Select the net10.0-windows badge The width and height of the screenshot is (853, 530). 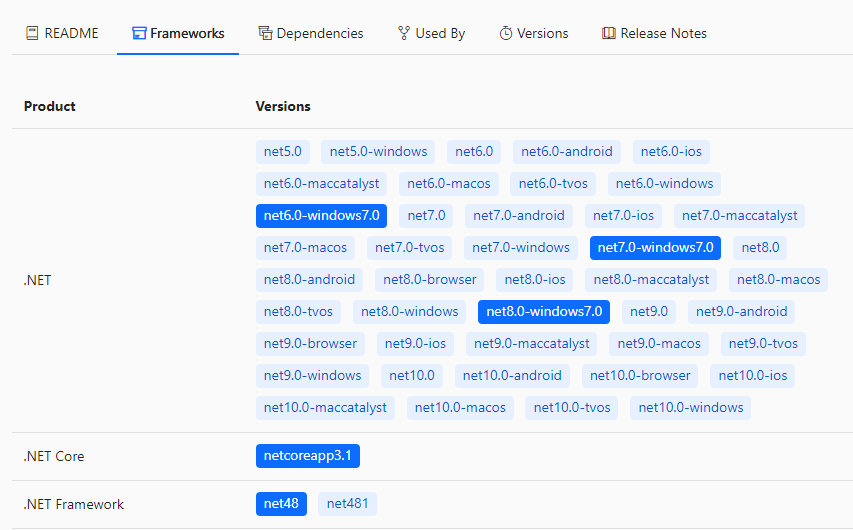(690, 407)
